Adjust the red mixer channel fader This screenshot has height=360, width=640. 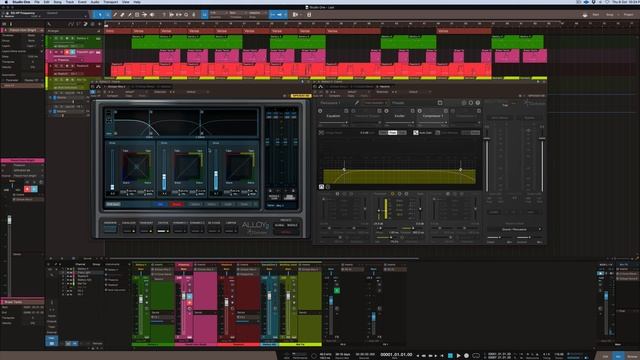click(x=227, y=302)
